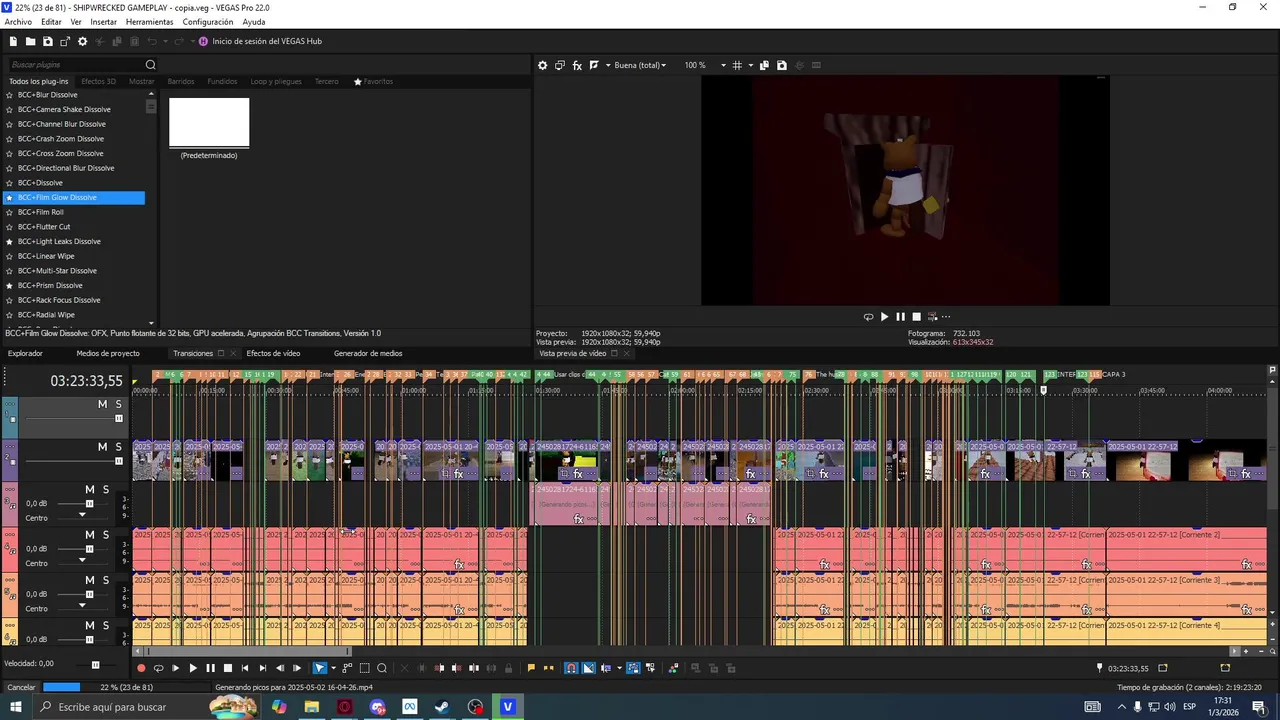Open the Herramientas menu
Viewport: 1280px width, 720px height.
click(149, 22)
